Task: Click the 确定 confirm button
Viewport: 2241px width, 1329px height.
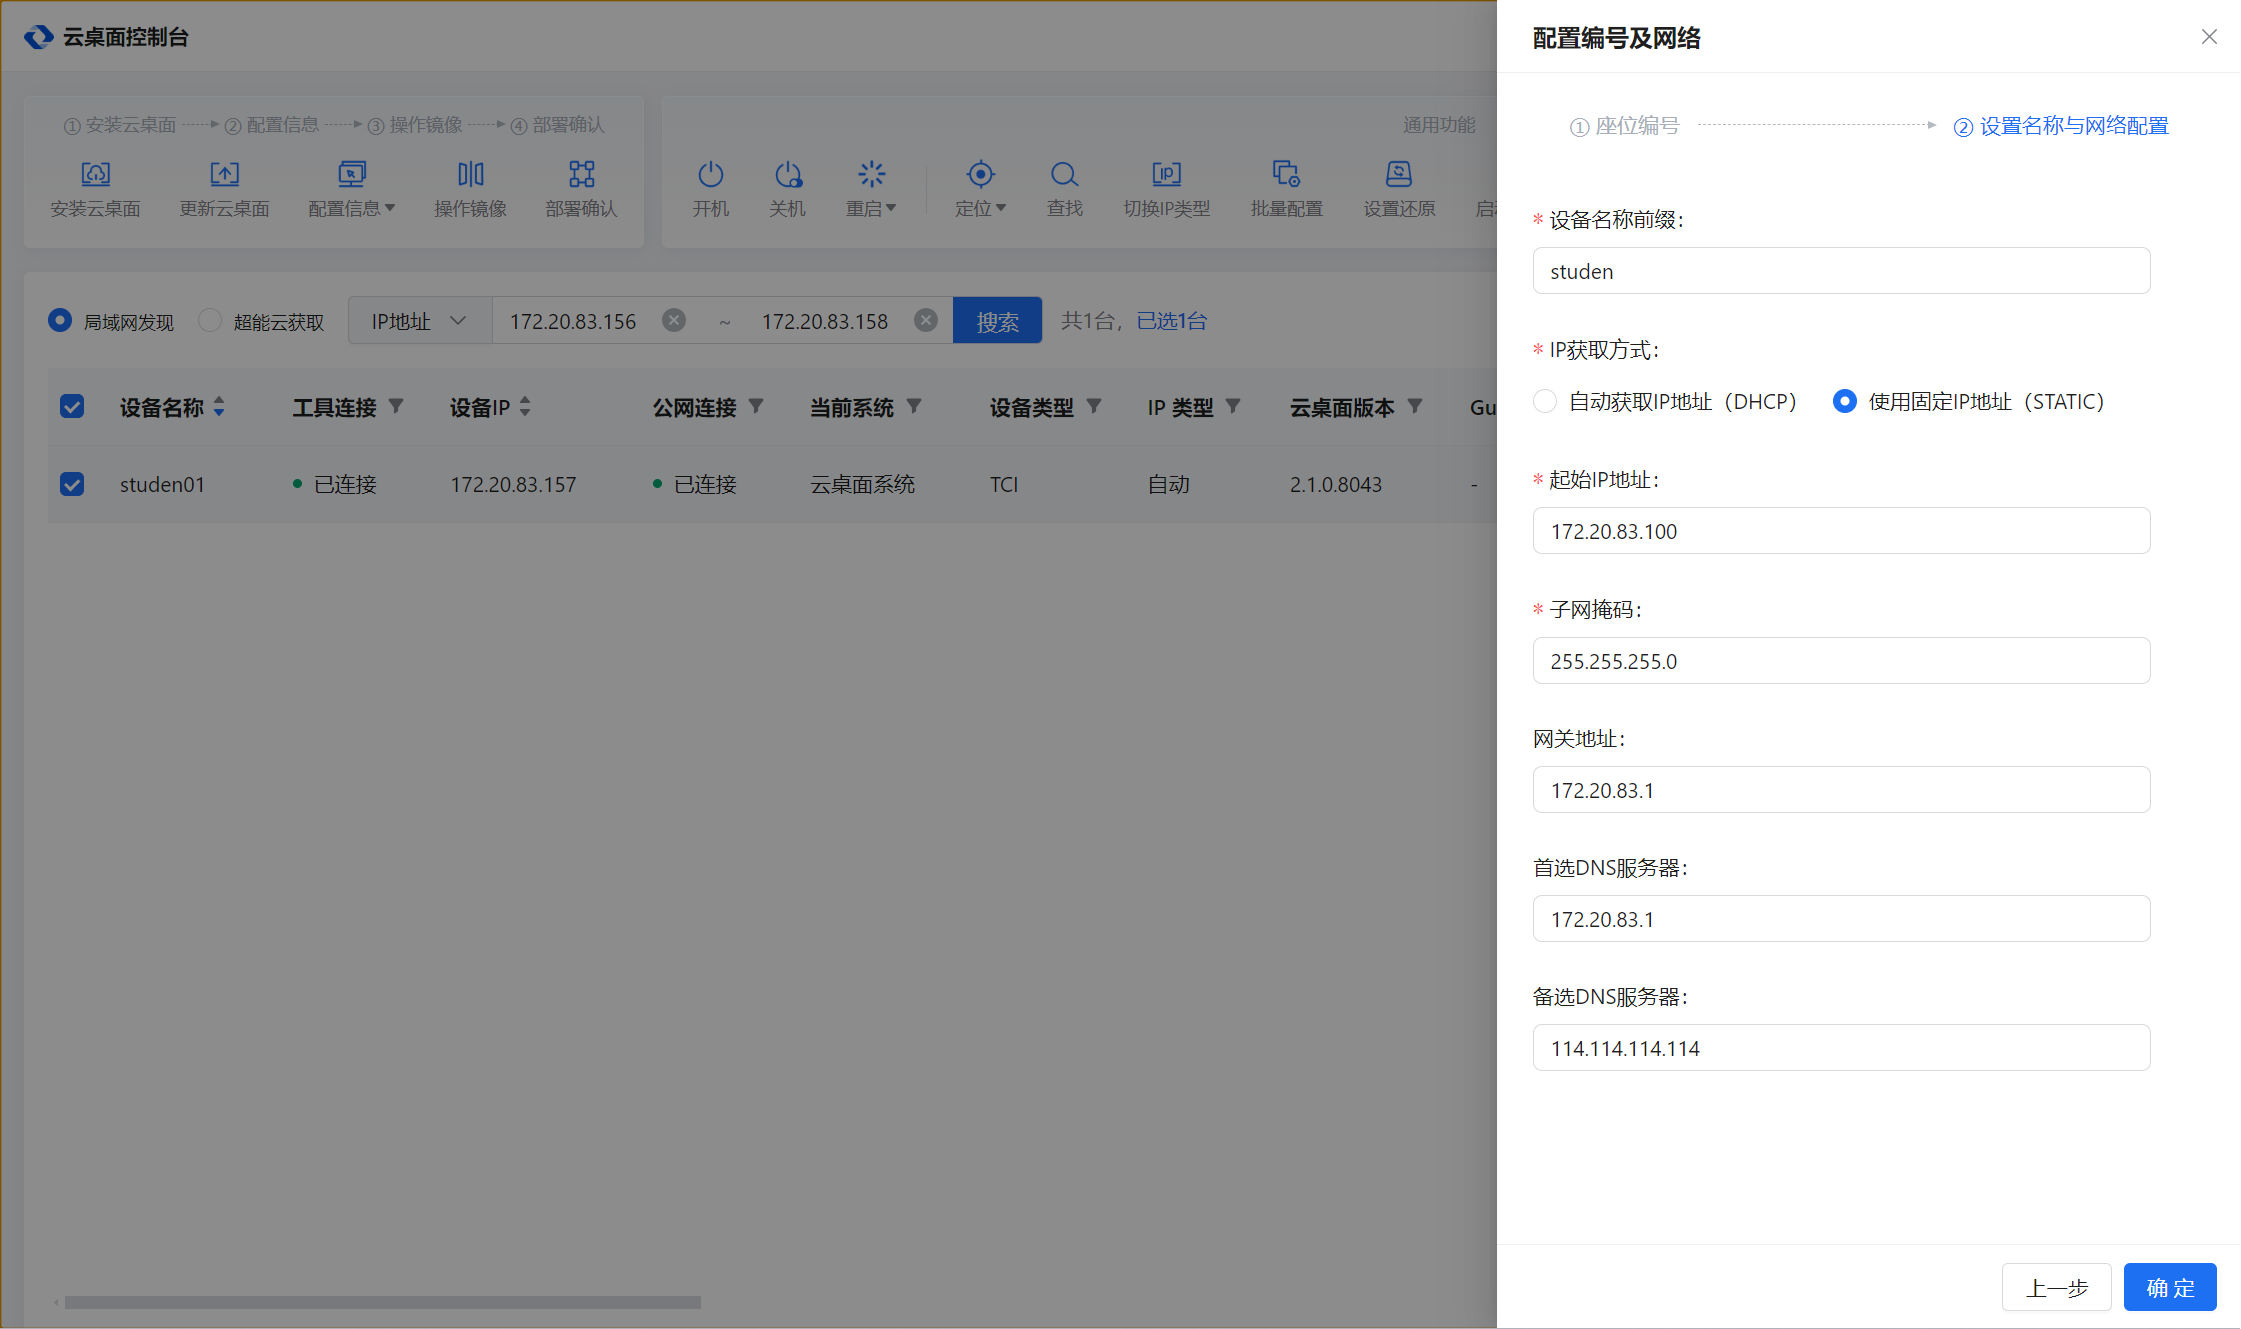Action: tap(2169, 1287)
